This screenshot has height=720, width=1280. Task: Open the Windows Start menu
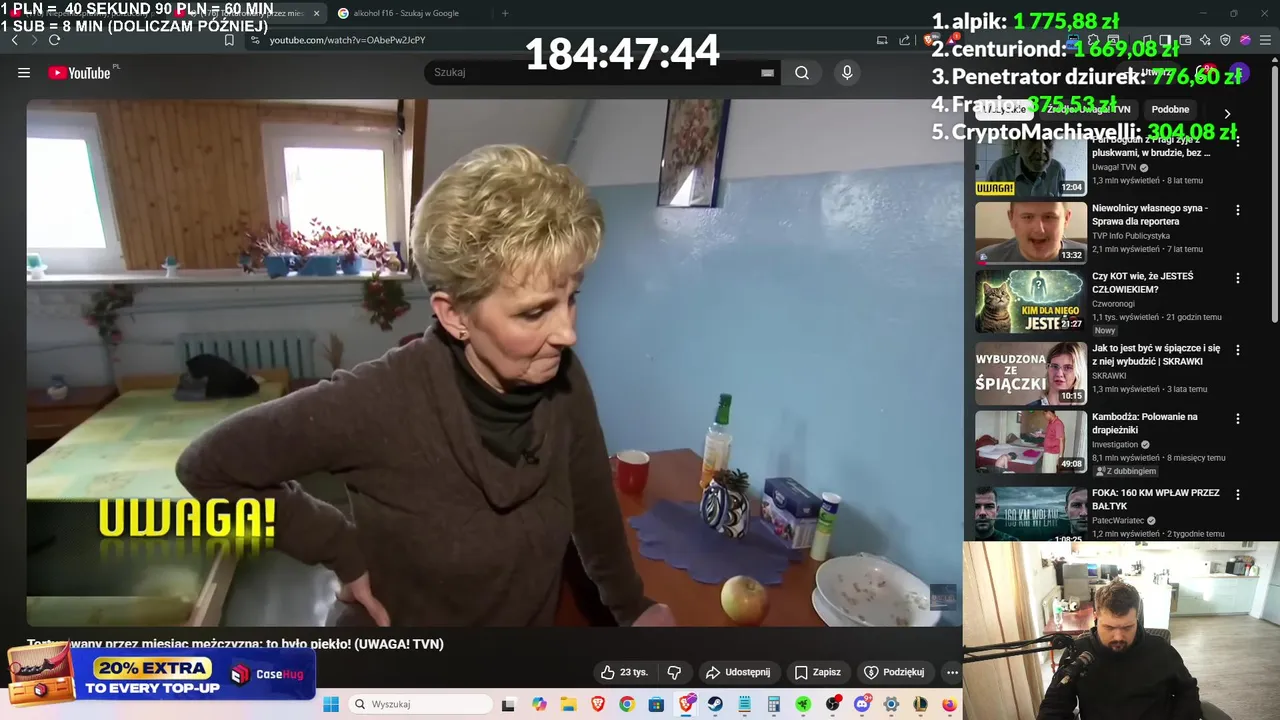click(x=331, y=704)
